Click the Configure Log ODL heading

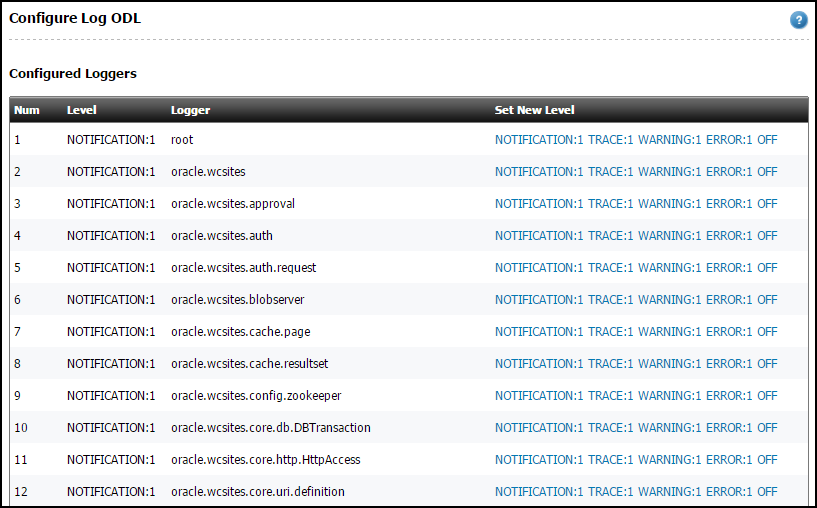point(75,18)
